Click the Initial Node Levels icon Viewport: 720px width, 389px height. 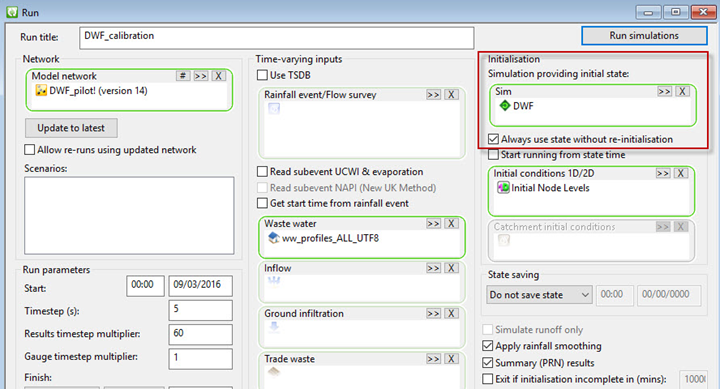point(503,187)
